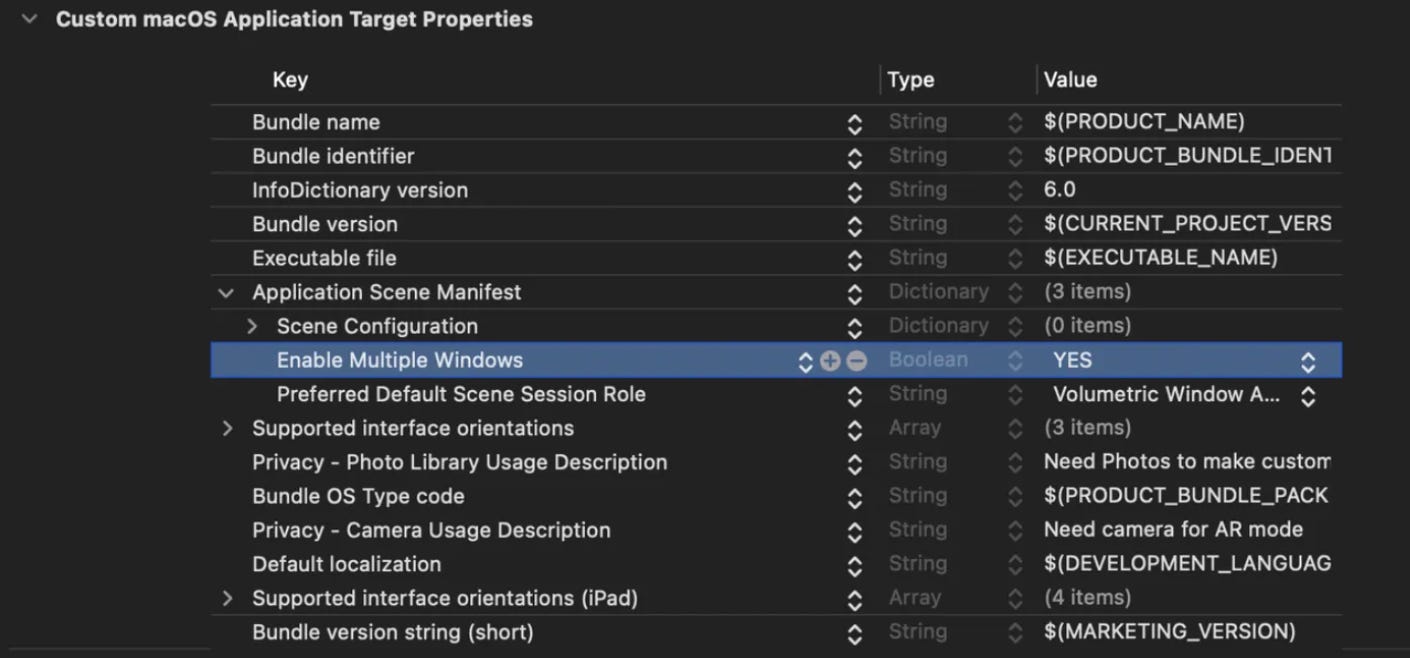Expand Supported interface orientations (iPad) array

(227, 599)
